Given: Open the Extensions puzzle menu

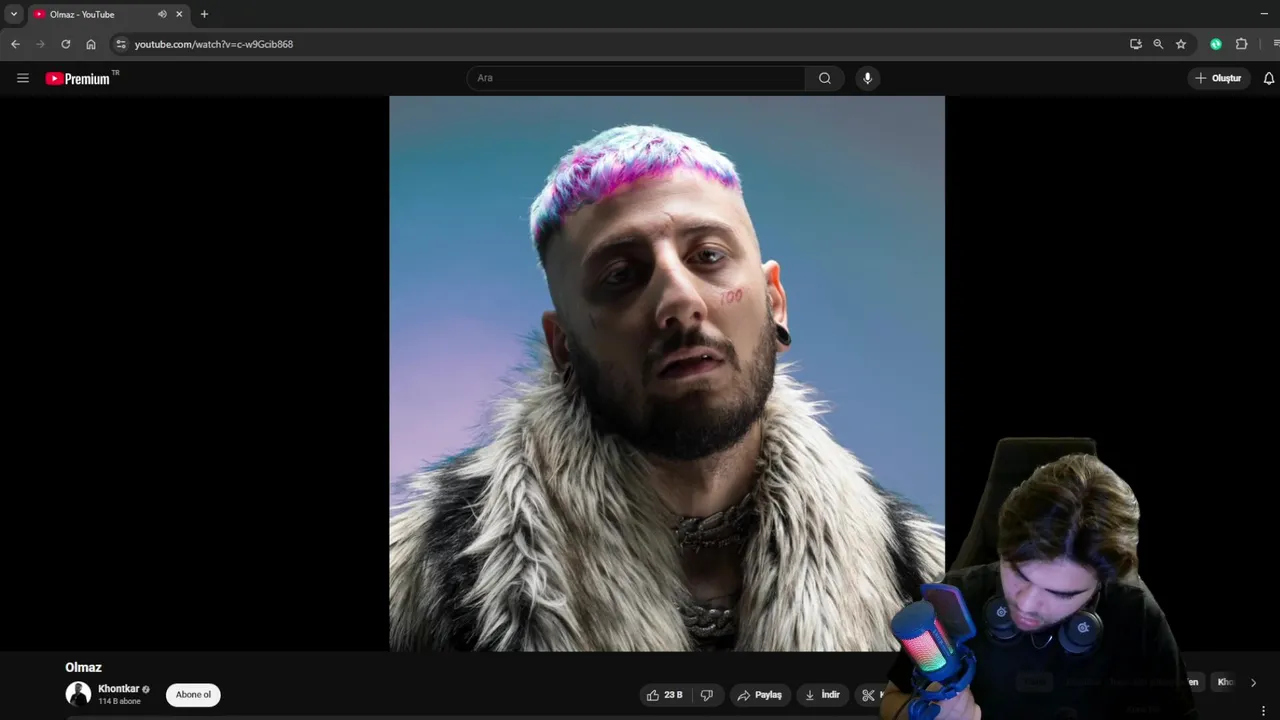Looking at the screenshot, I should click(x=1242, y=44).
